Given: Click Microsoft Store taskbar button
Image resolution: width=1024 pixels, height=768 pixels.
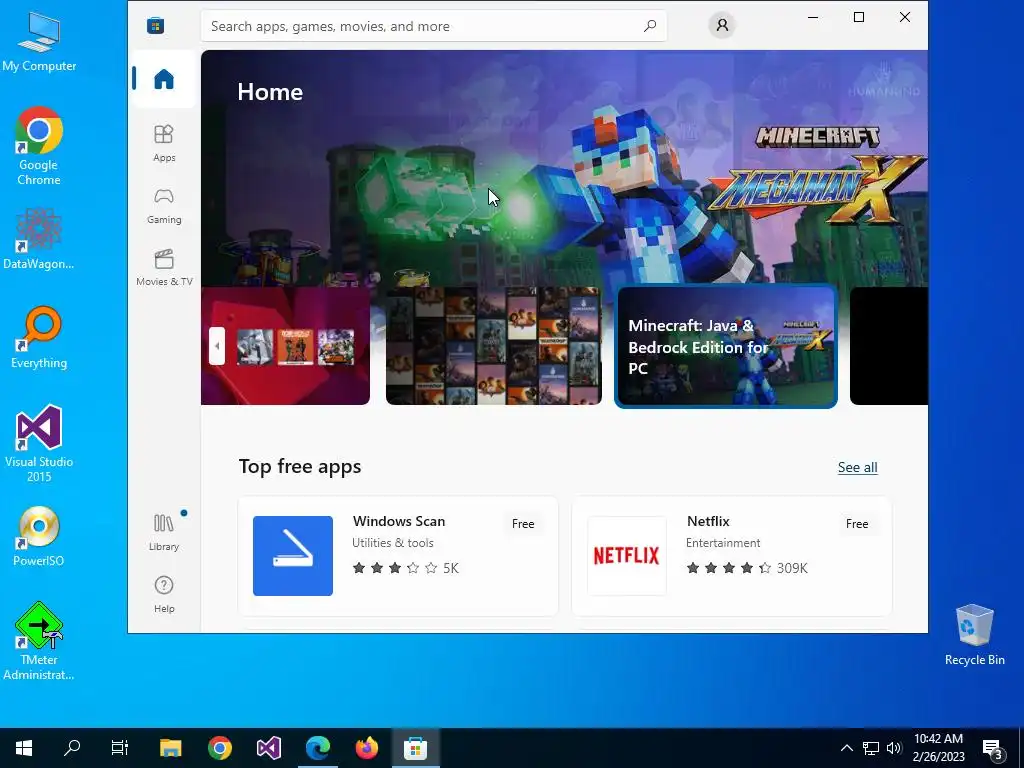Looking at the screenshot, I should click(415, 748).
